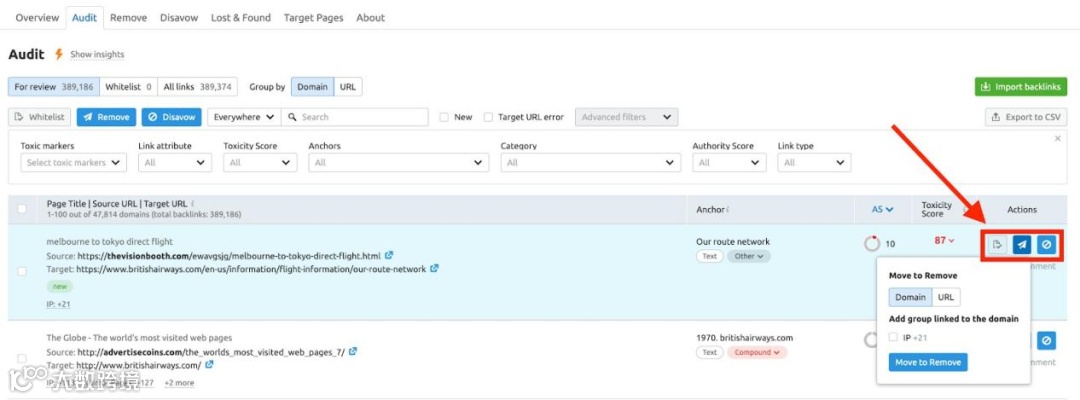Open Toxic markers dropdown
Viewport: 1080px width, 400px height.
[x=73, y=162]
